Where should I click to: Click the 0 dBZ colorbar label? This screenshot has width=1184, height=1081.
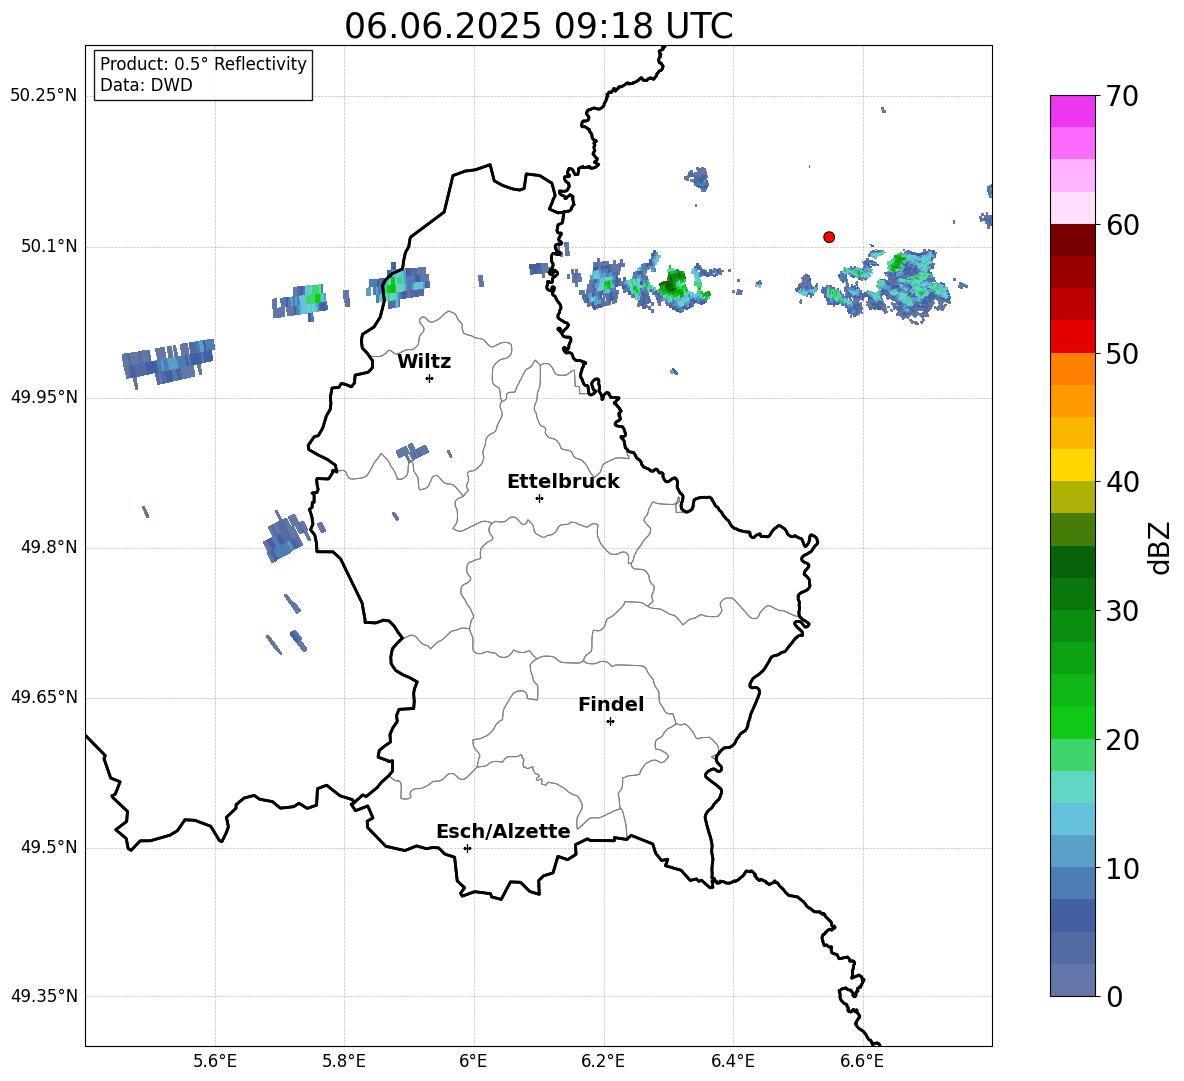click(1114, 996)
